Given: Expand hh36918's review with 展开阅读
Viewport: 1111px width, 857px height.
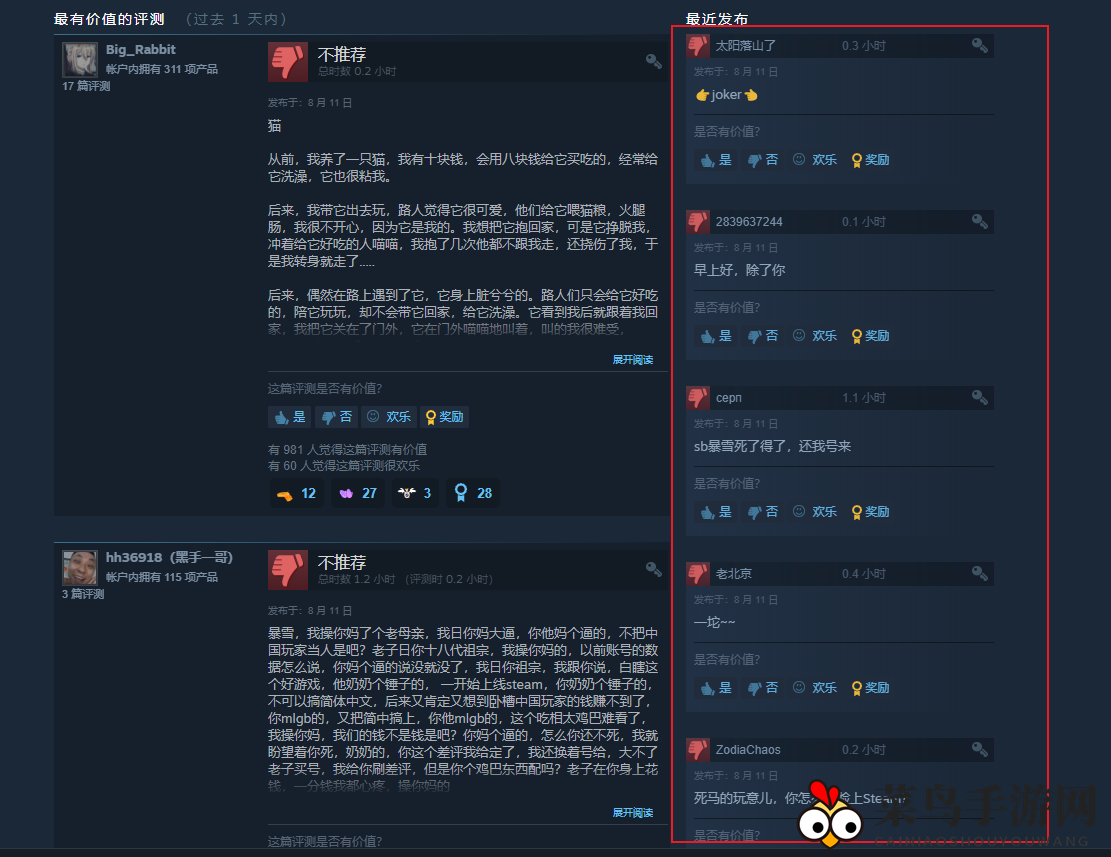Looking at the screenshot, I should pos(633,812).
